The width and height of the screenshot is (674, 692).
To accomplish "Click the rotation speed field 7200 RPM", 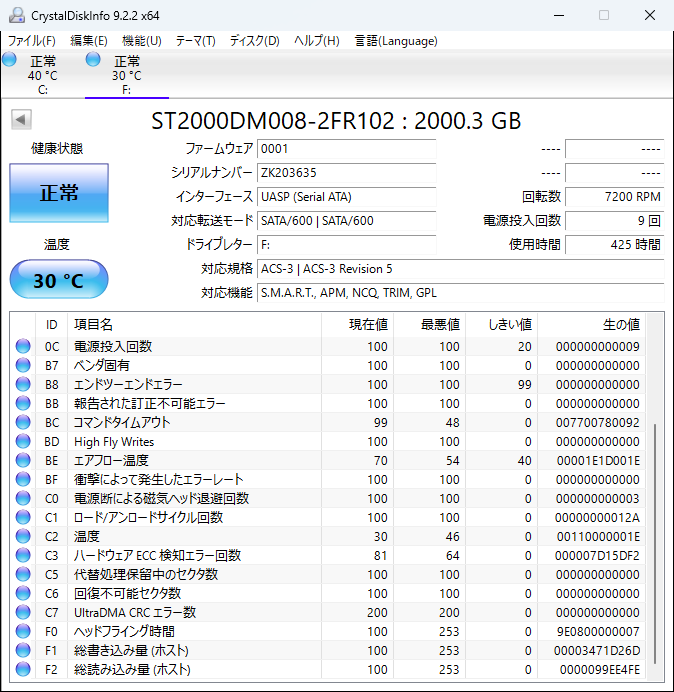I will pyautogui.click(x=614, y=196).
